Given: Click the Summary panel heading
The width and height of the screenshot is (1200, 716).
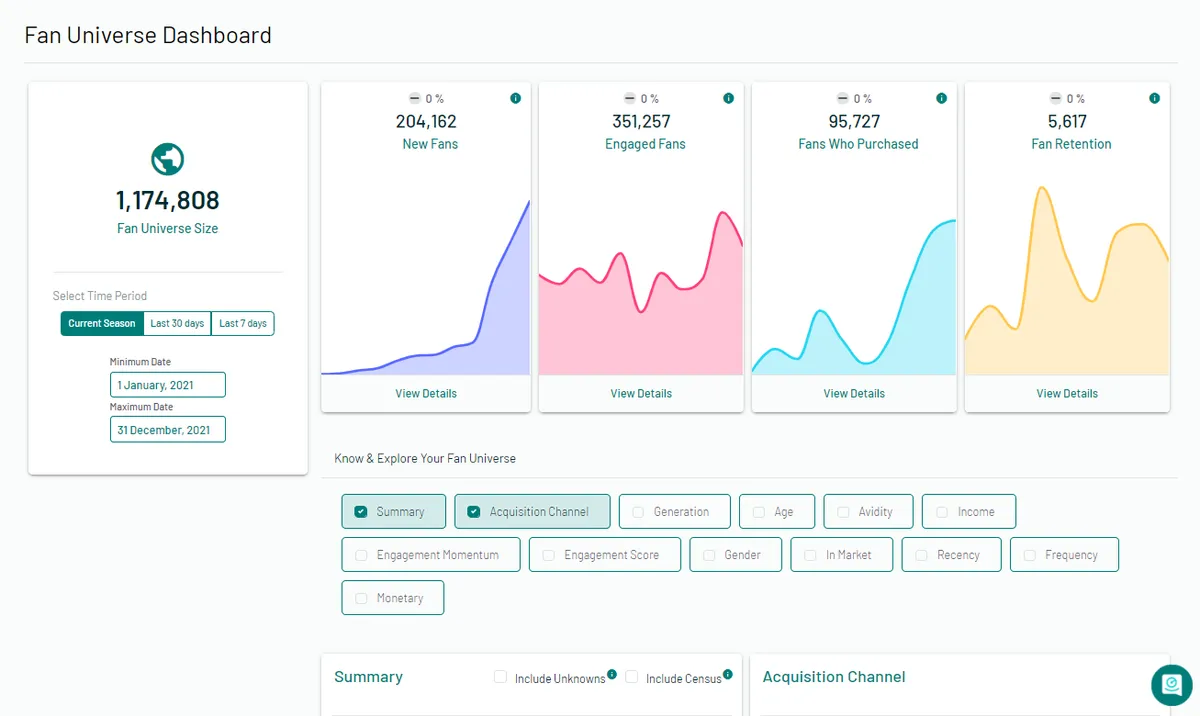Looking at the screenshot, I should tap(368, 677).
